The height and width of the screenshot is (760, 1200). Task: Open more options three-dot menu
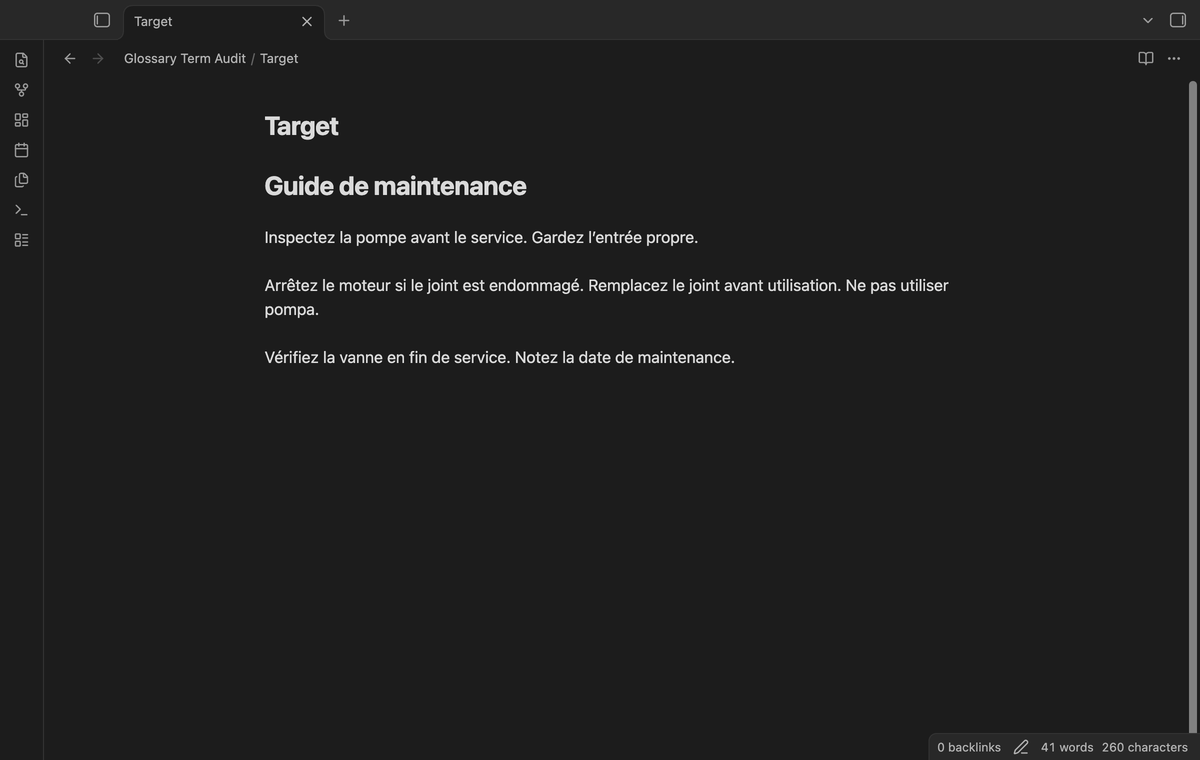(x=1174, y=58)
